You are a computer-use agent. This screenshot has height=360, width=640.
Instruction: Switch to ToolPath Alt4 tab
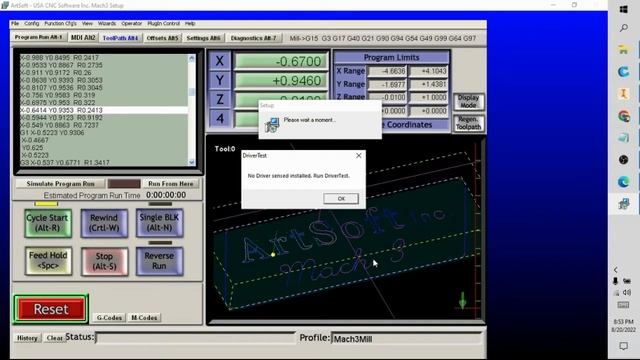point(120,38)
